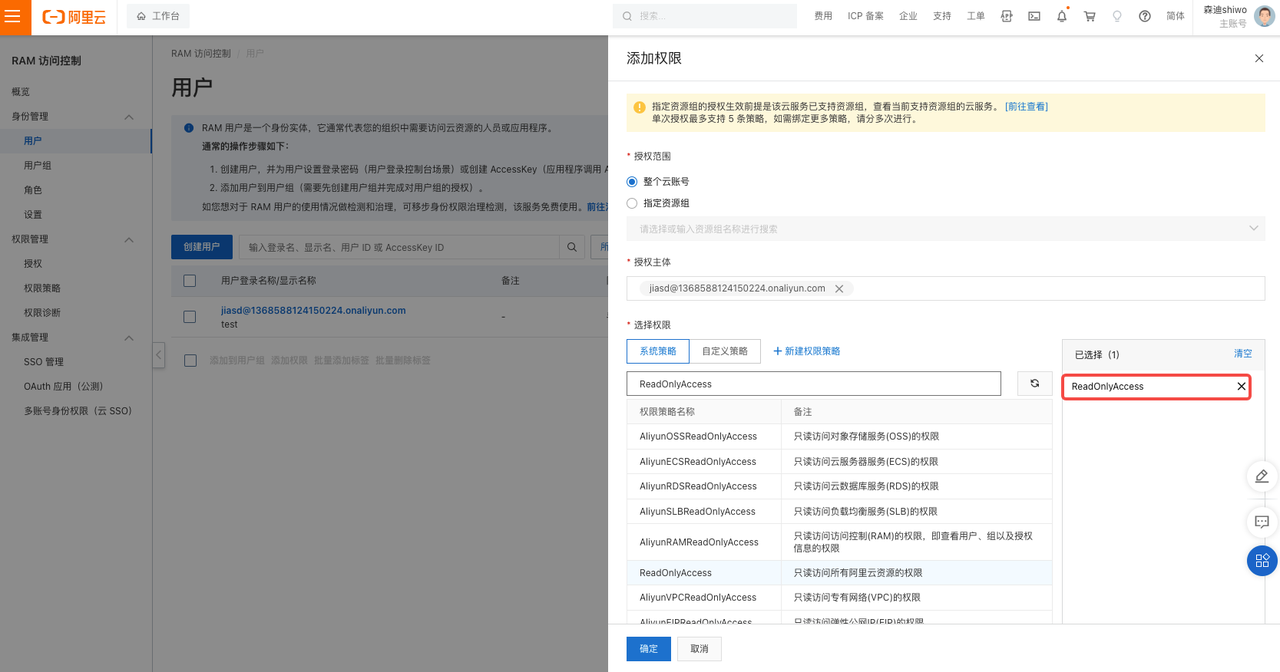Screen dimensions: 1280x672
Task: Select the AliyunVPCReadOnlyAccess policy
Action: (839, 597)
